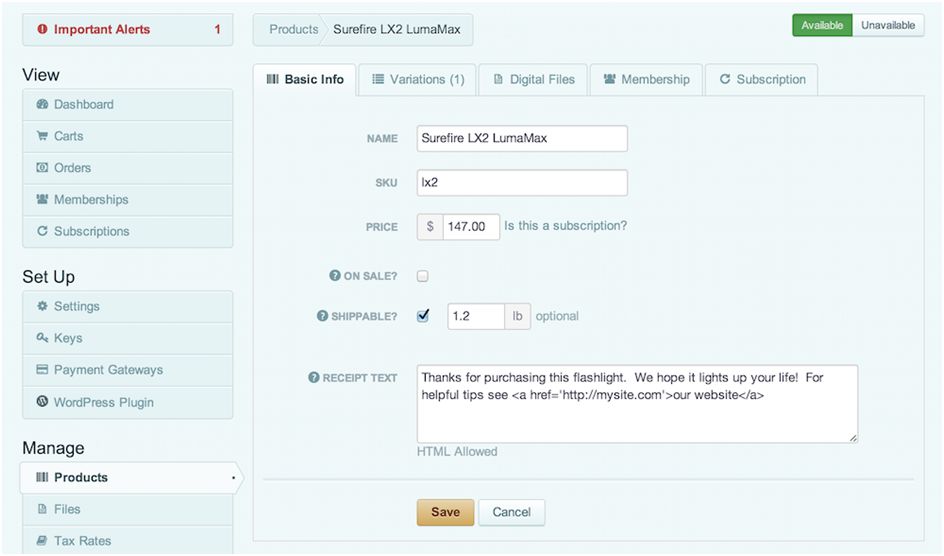
Task: Set product status to Available
Action: [x=822, y=25]
